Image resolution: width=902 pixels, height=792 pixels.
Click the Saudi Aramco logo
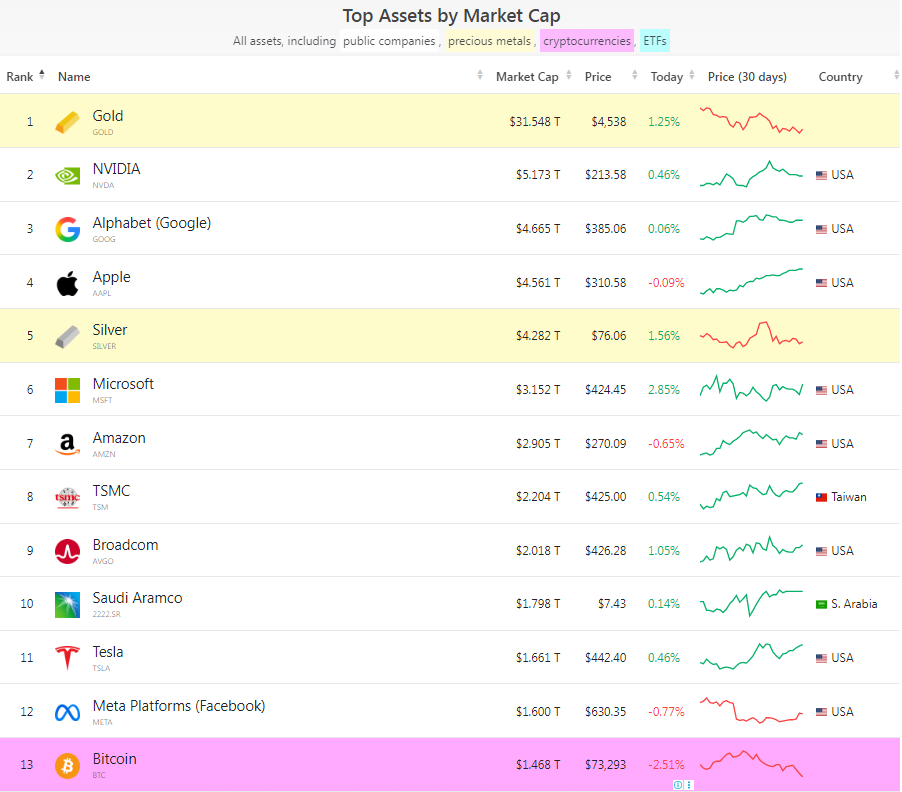tap(67, 604)
